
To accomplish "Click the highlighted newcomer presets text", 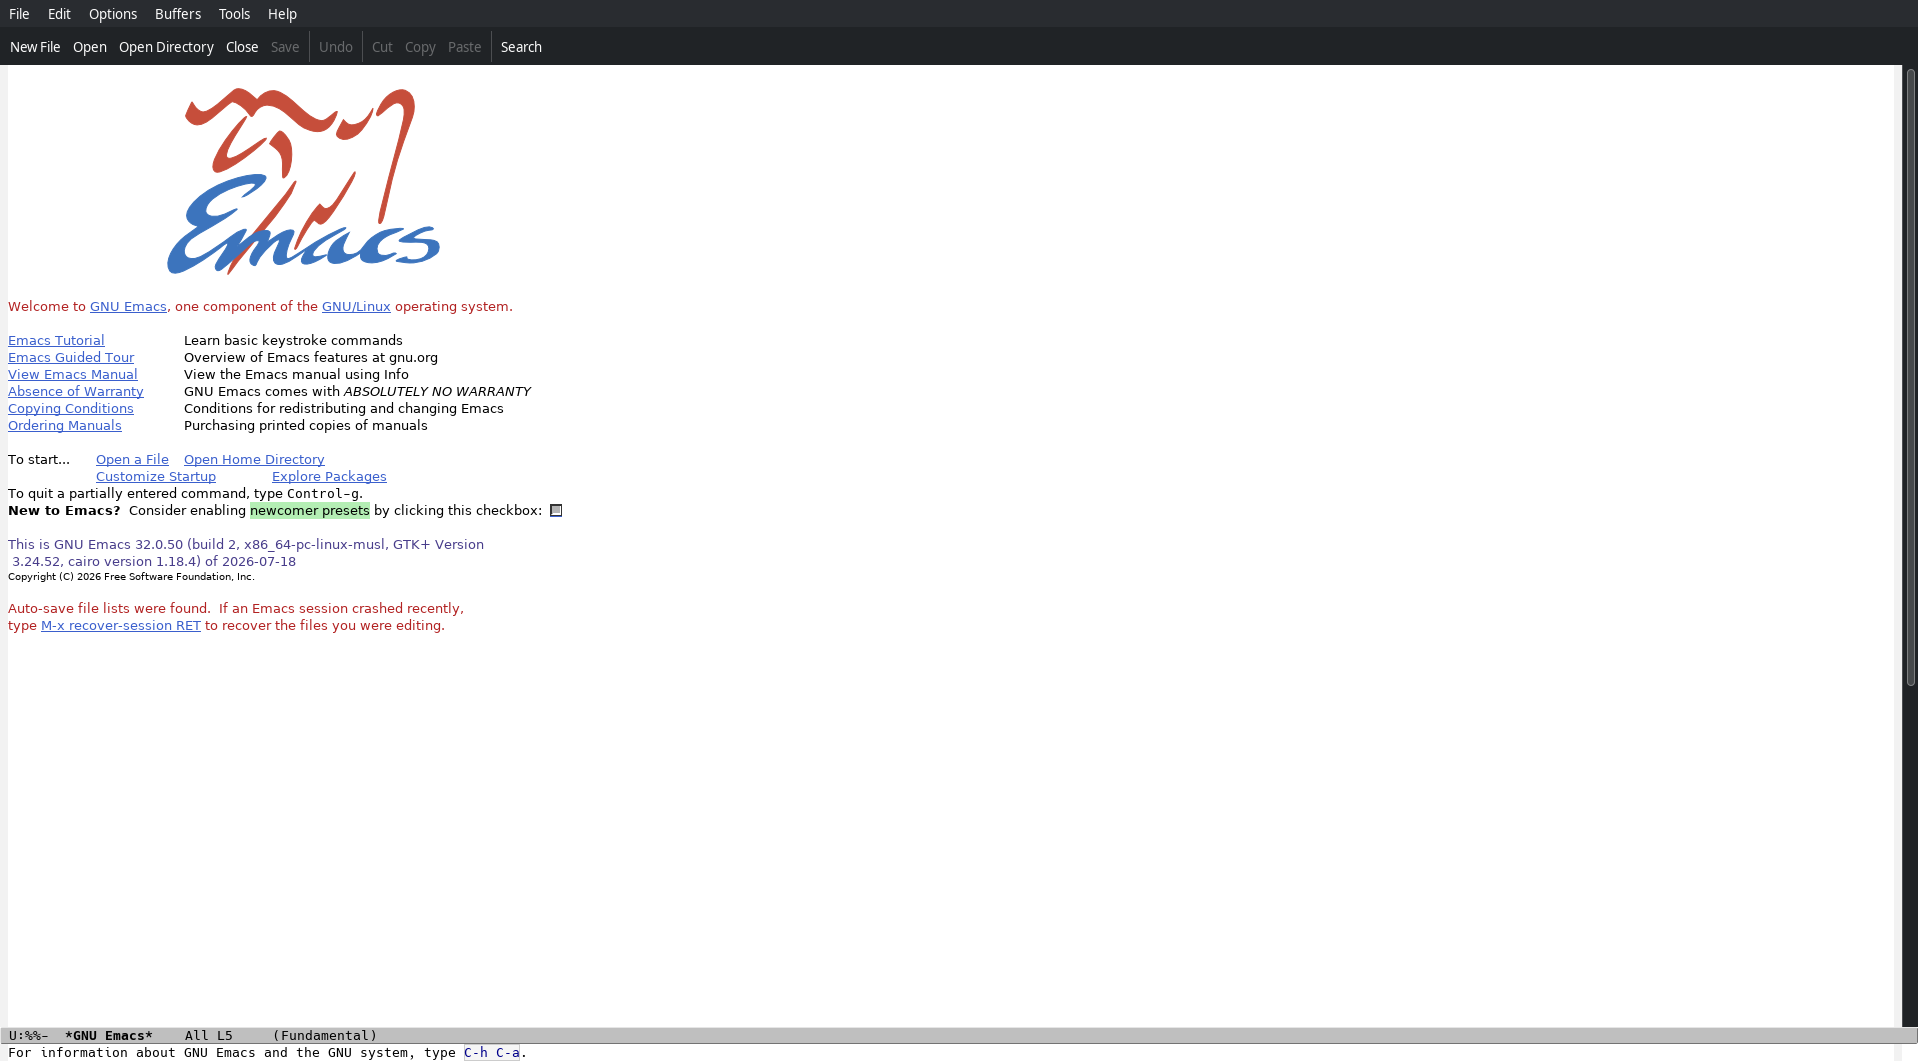I will click(310, 511).
